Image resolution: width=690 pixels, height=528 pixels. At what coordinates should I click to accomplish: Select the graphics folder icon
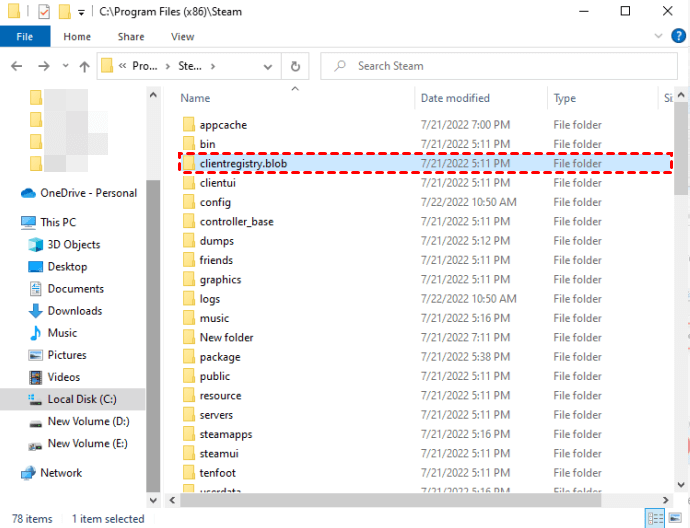pos(189,279)
